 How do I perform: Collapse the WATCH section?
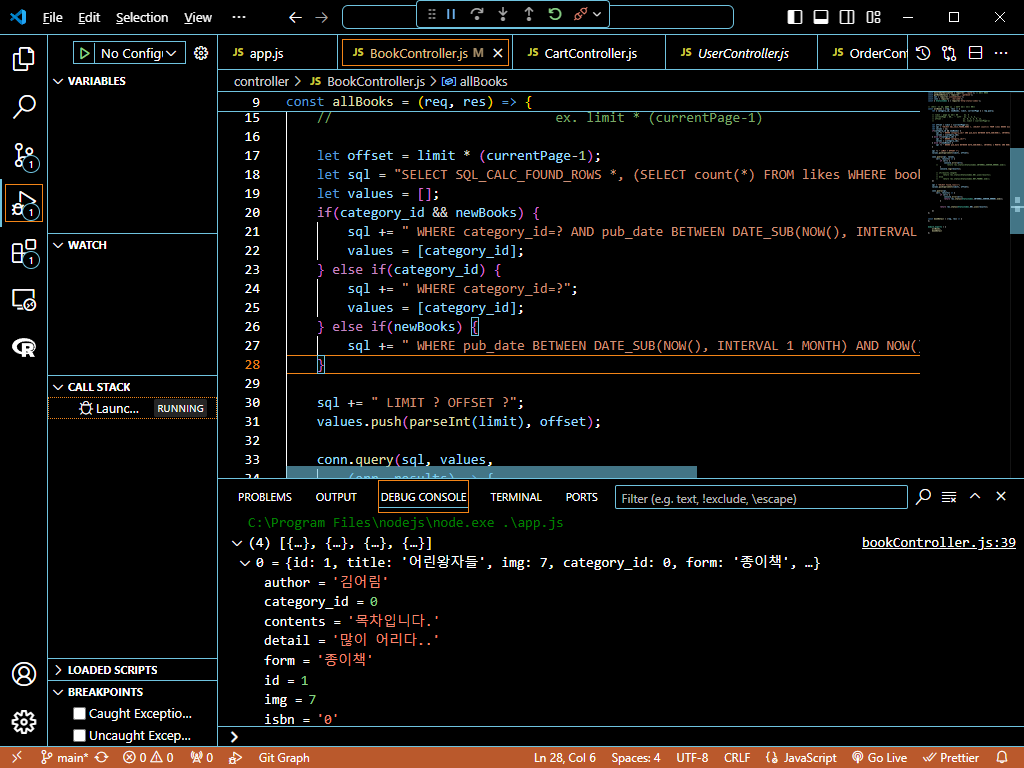(x=58, y=245)
